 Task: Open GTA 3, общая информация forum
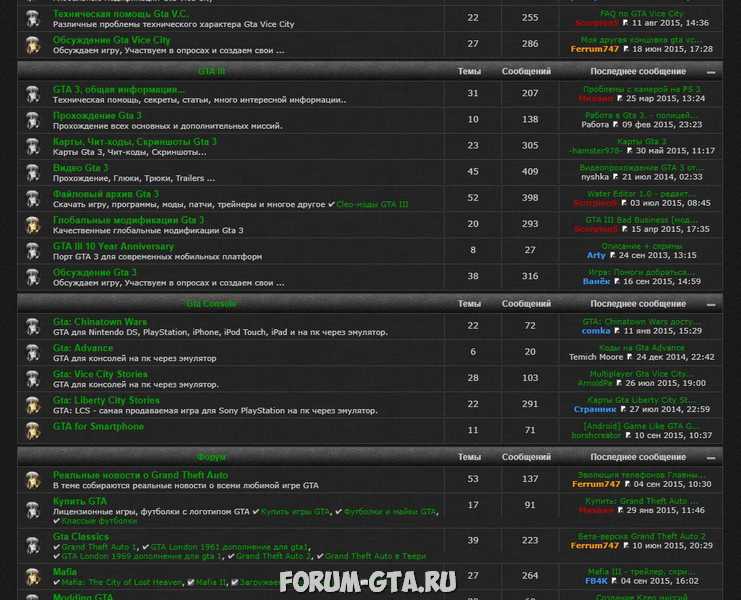[x=119, y=89]
